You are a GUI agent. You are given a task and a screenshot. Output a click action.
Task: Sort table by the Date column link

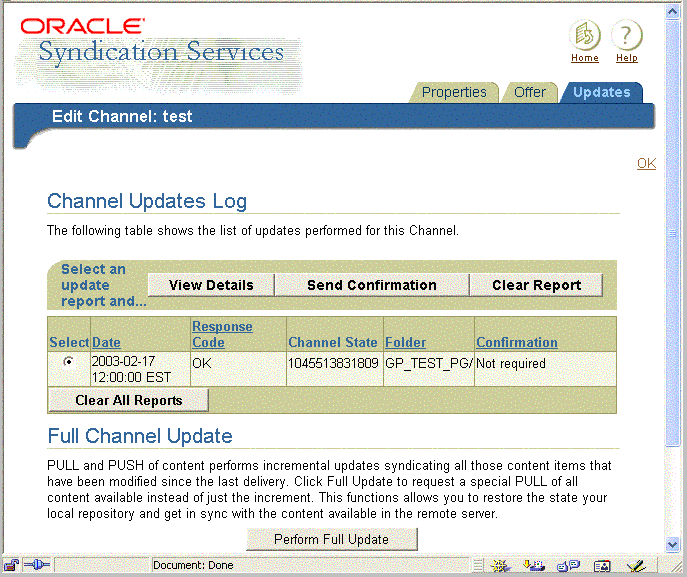(106, 343)
